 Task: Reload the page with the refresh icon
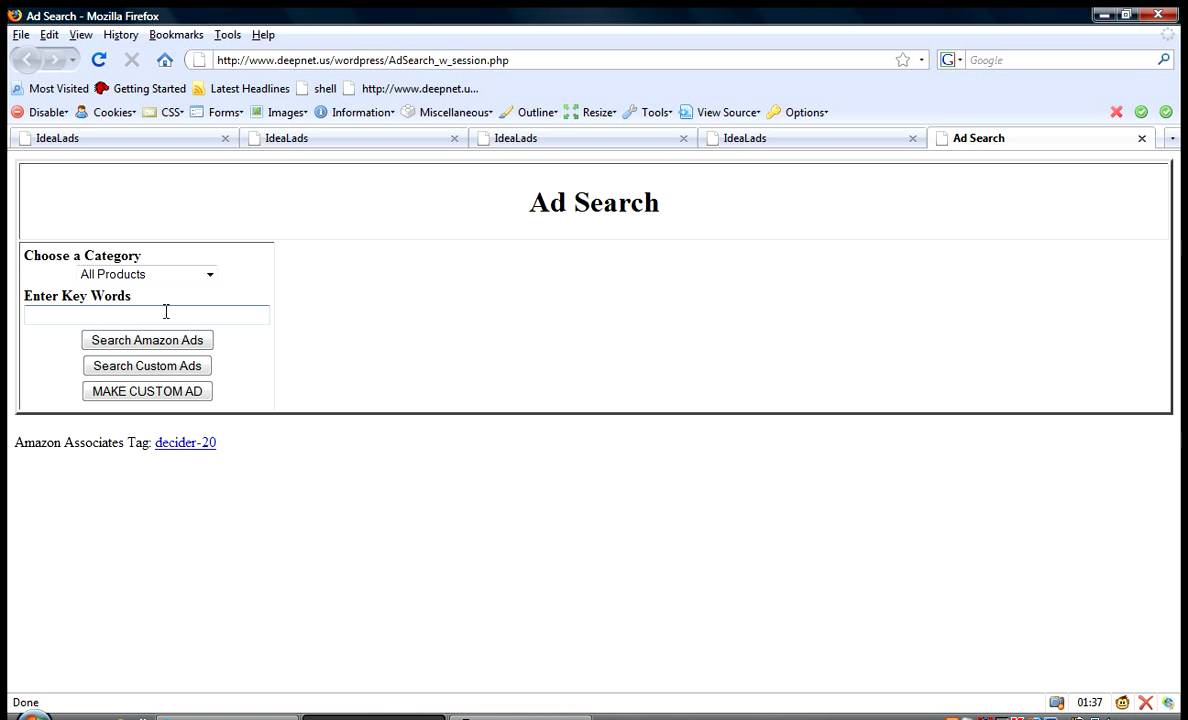(98, 60)
